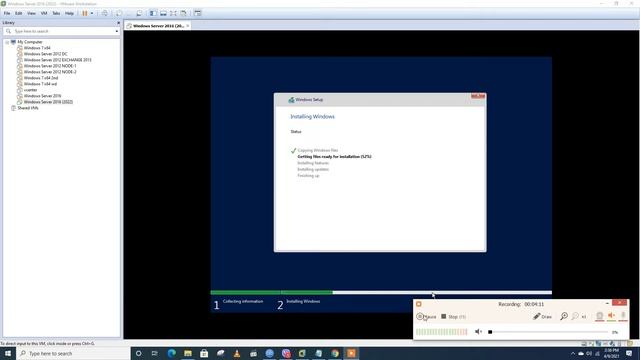The width and height of the screenshot is (640, 360).
Task: Toggle the recorder microphone icon
Action: pyautogui.click(x=623, y=316)
